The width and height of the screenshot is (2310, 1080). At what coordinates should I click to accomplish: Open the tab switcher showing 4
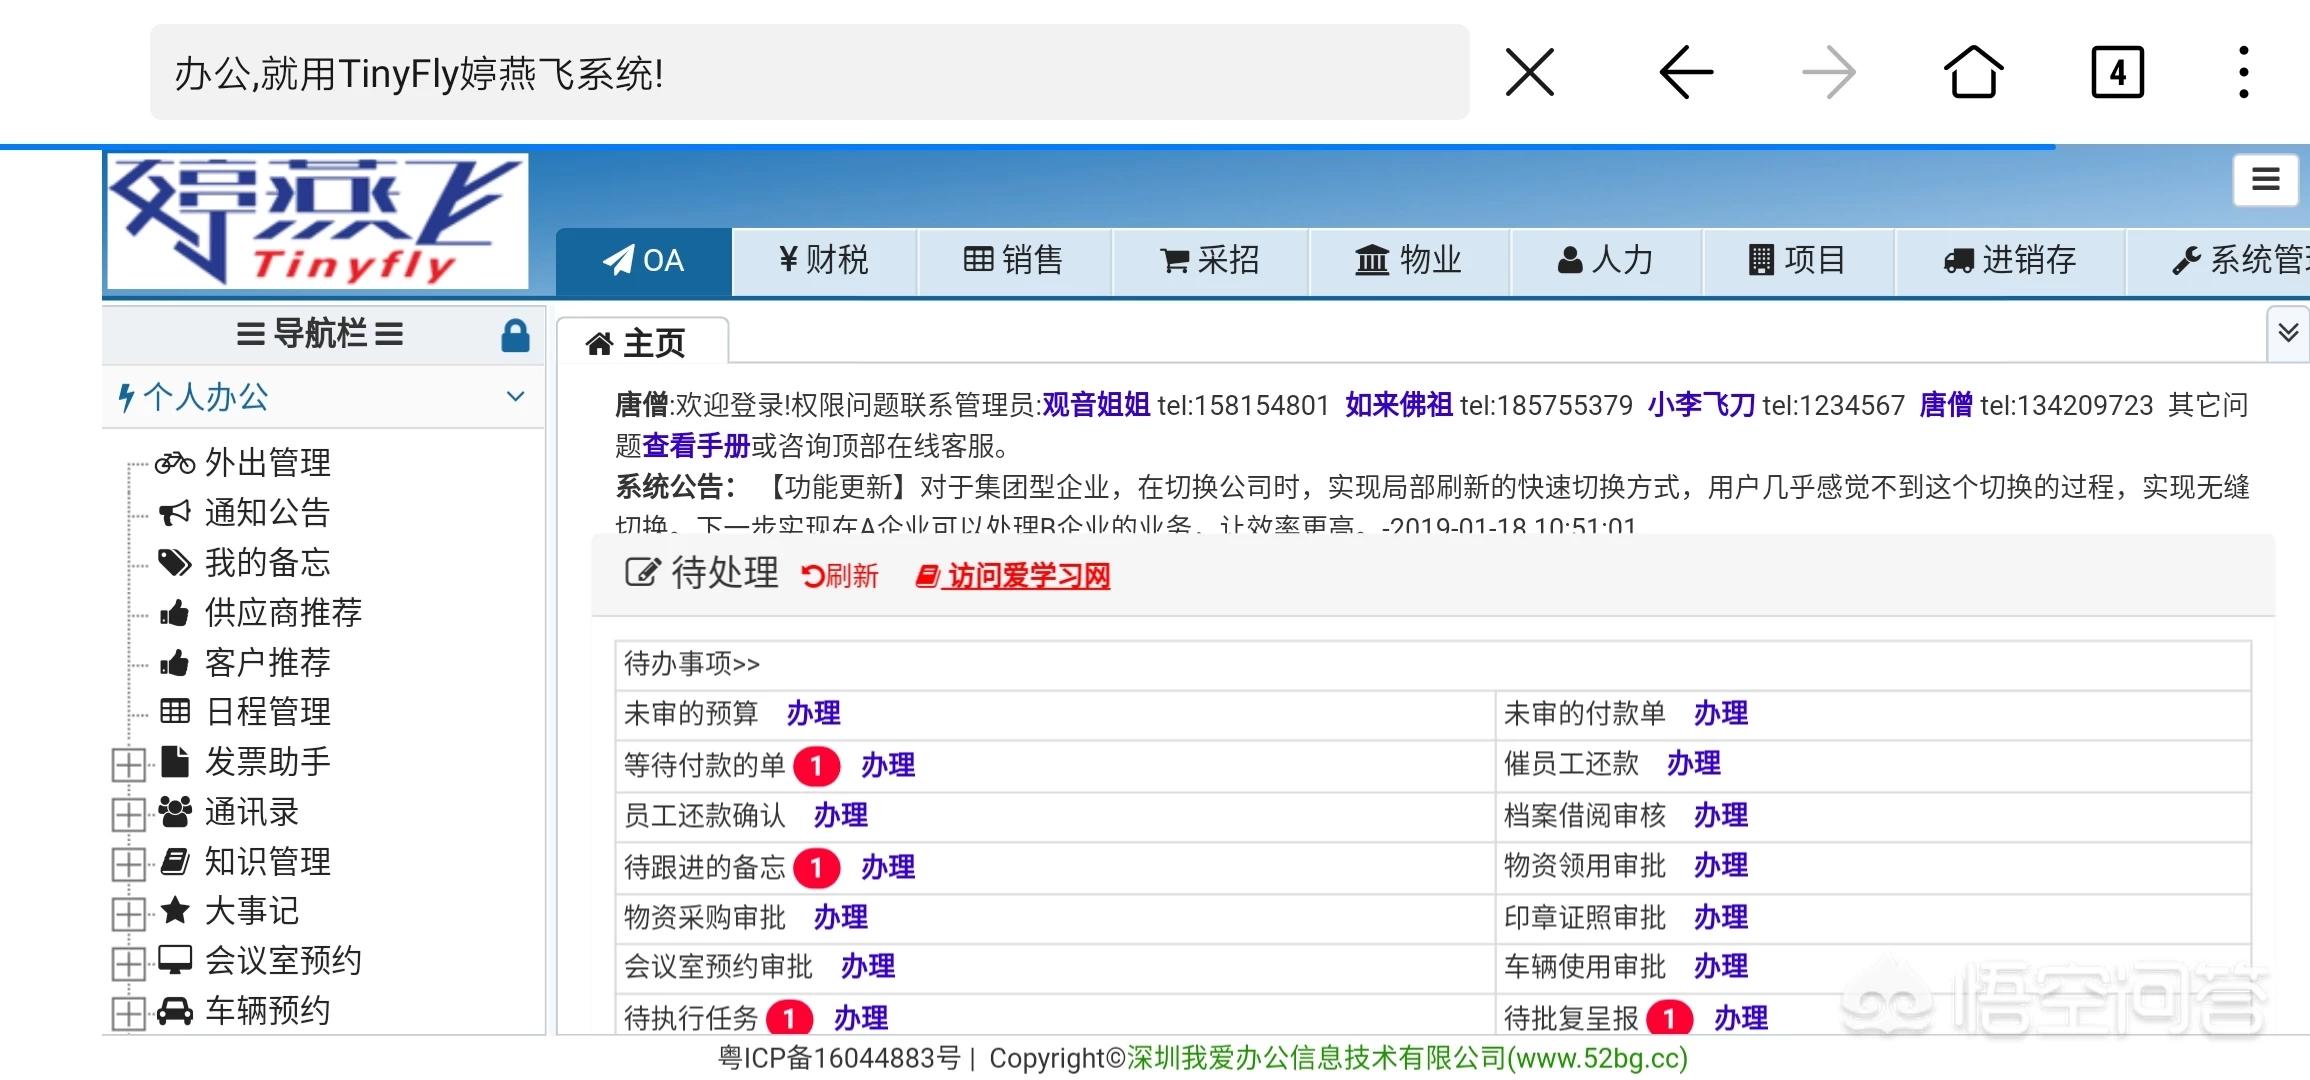point(2118,72)
